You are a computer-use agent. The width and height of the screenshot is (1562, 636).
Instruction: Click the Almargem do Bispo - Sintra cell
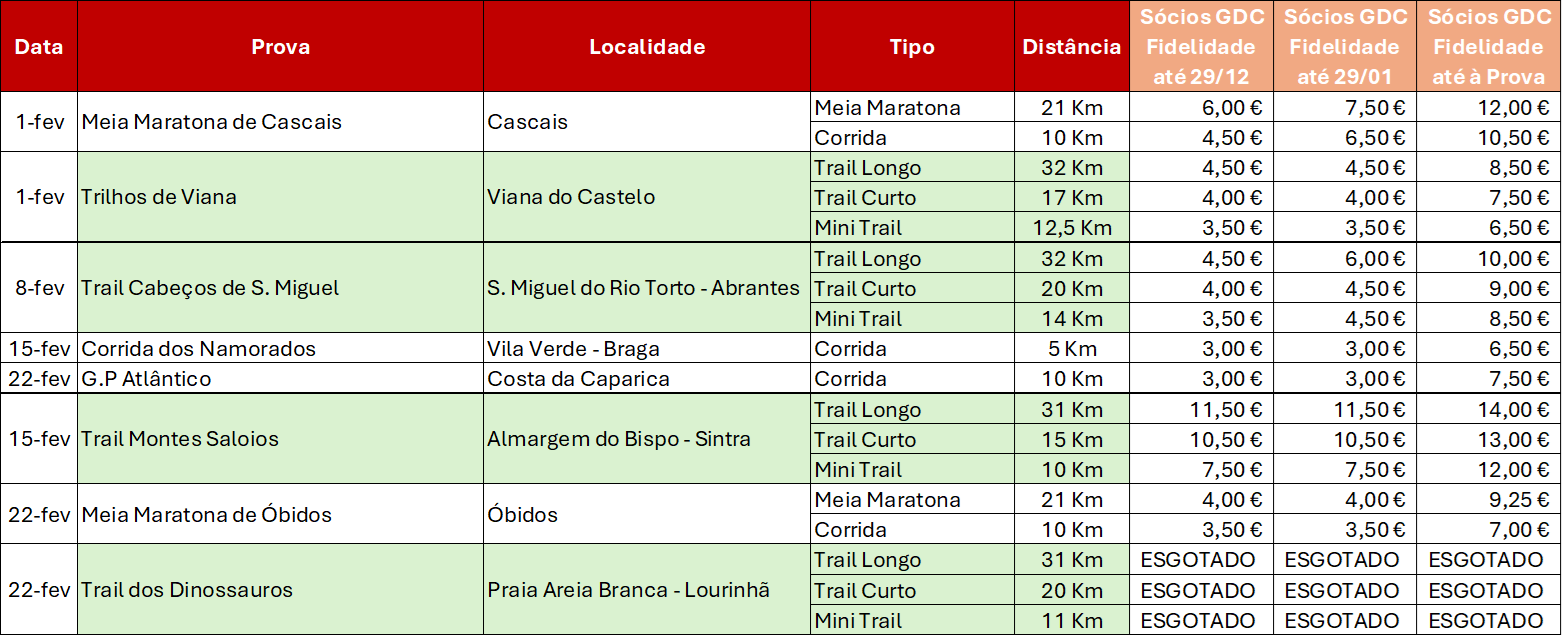point(619,439)
